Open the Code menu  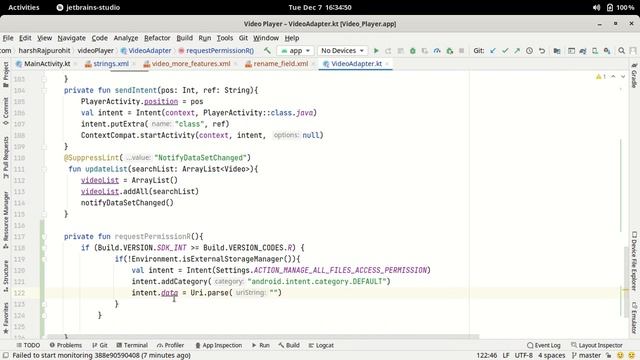(100, 38)
